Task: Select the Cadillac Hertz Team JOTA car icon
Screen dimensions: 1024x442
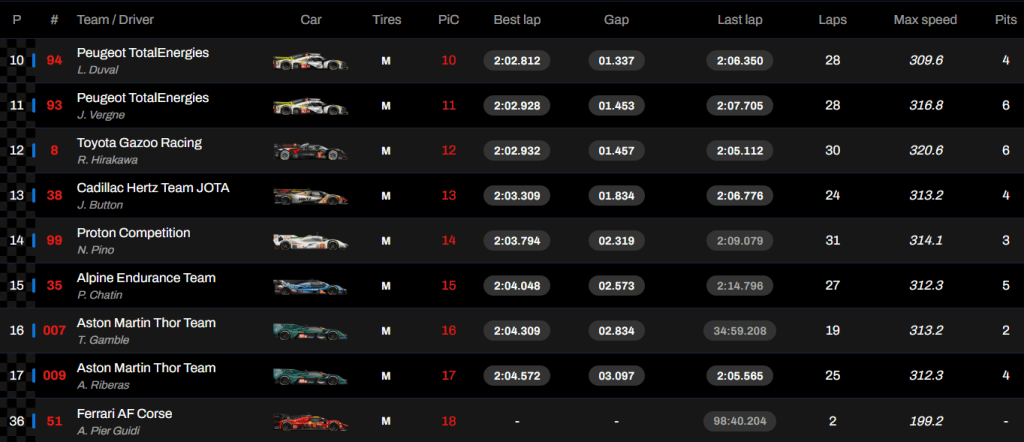Action: click(310, 197)
